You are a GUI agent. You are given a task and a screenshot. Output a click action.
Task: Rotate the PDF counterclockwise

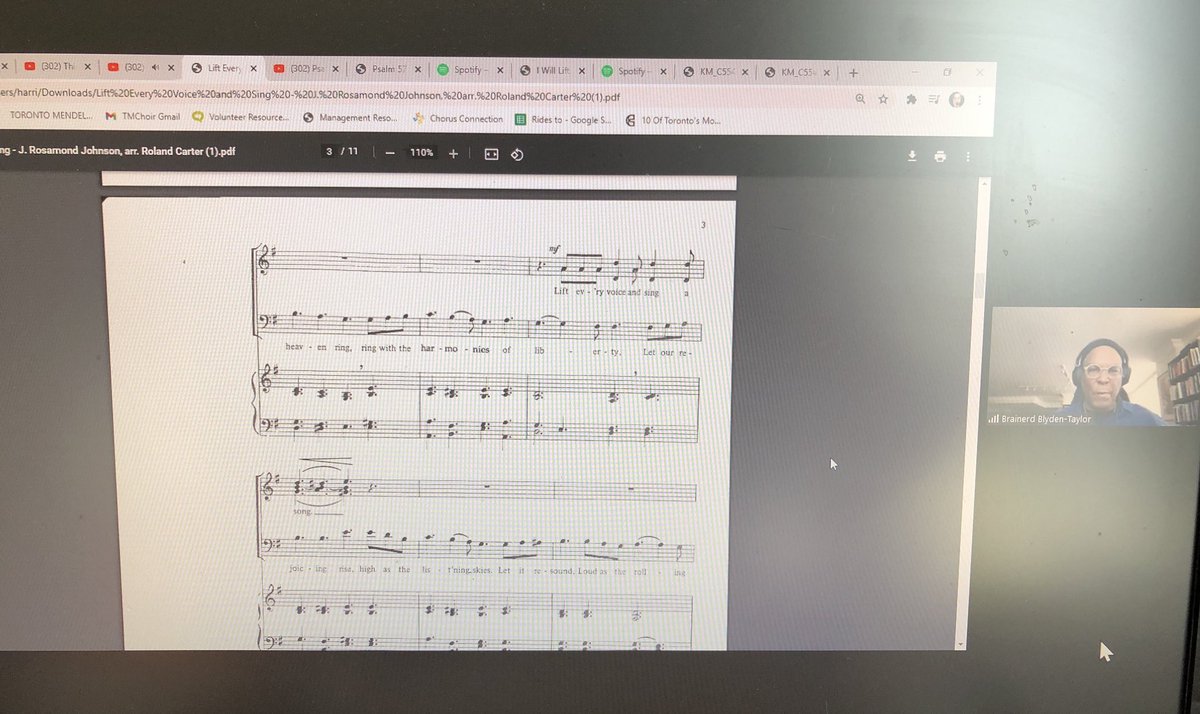(x=517, y=154)
